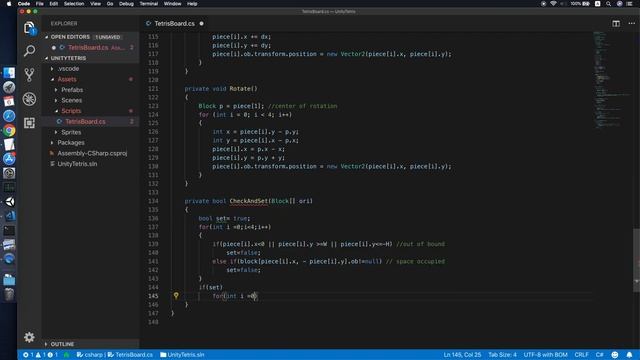Change language mode C# in status bar
The width and height of the screenshot is (640, 360).
600,355
